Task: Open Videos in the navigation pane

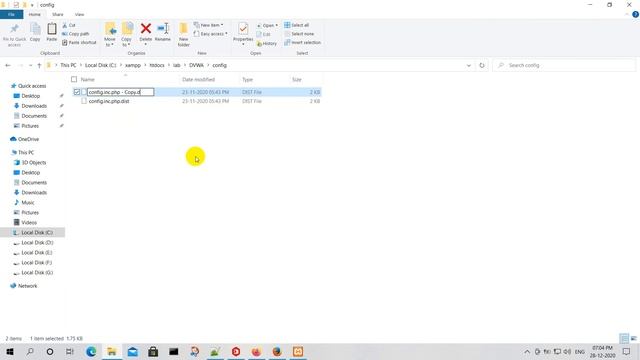Action: tap(25, 222)
